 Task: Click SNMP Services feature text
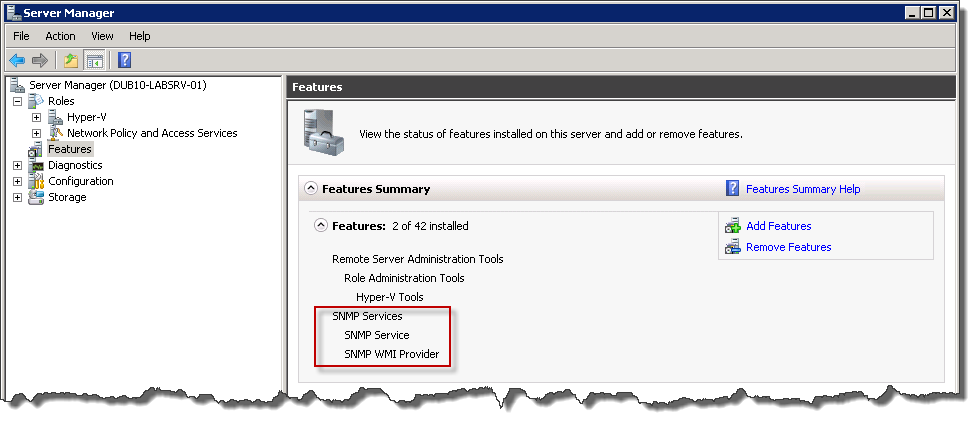point(367,316)
